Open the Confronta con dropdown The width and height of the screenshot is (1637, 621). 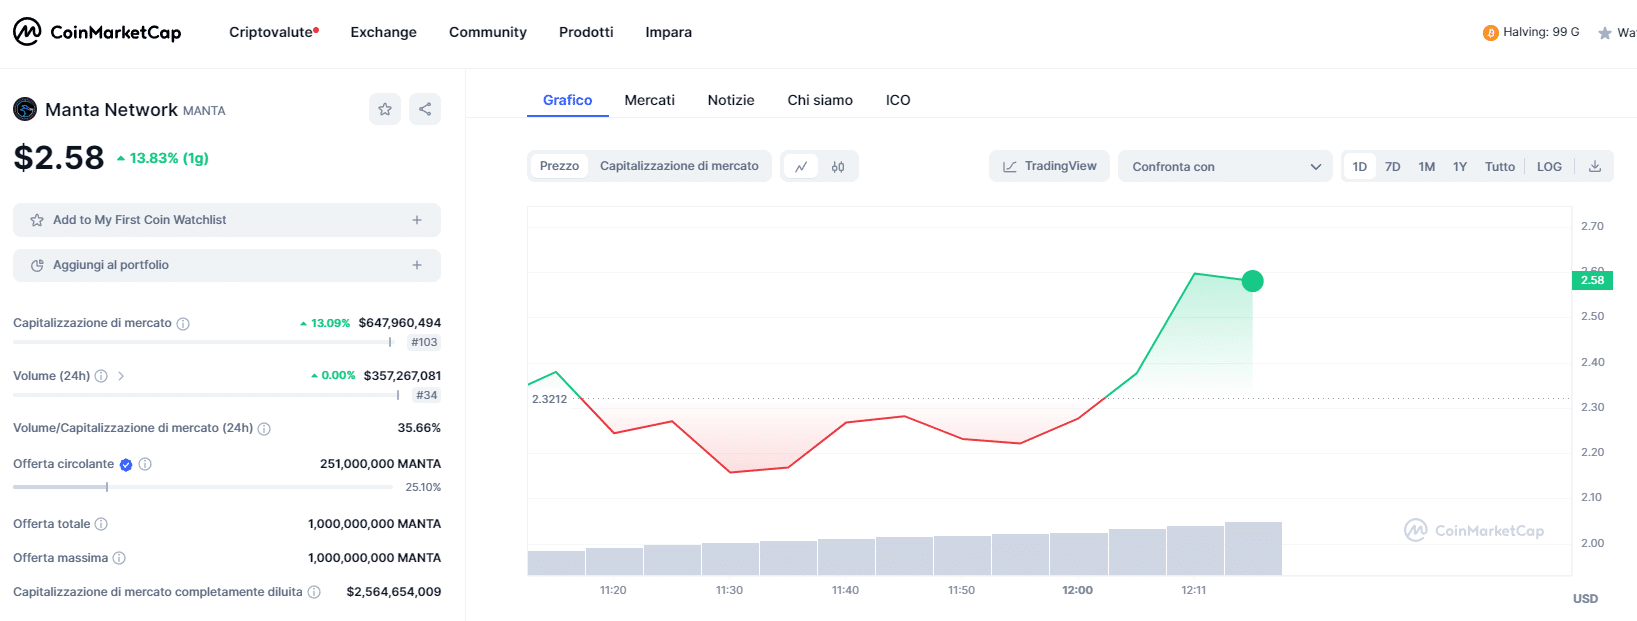coord(1225,167)
